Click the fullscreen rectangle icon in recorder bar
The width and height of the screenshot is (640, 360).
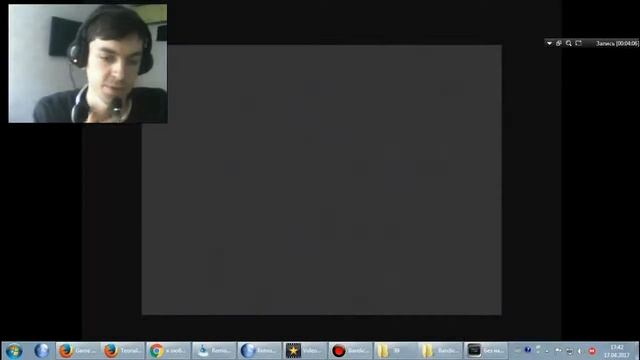click(x=578, y=43)
